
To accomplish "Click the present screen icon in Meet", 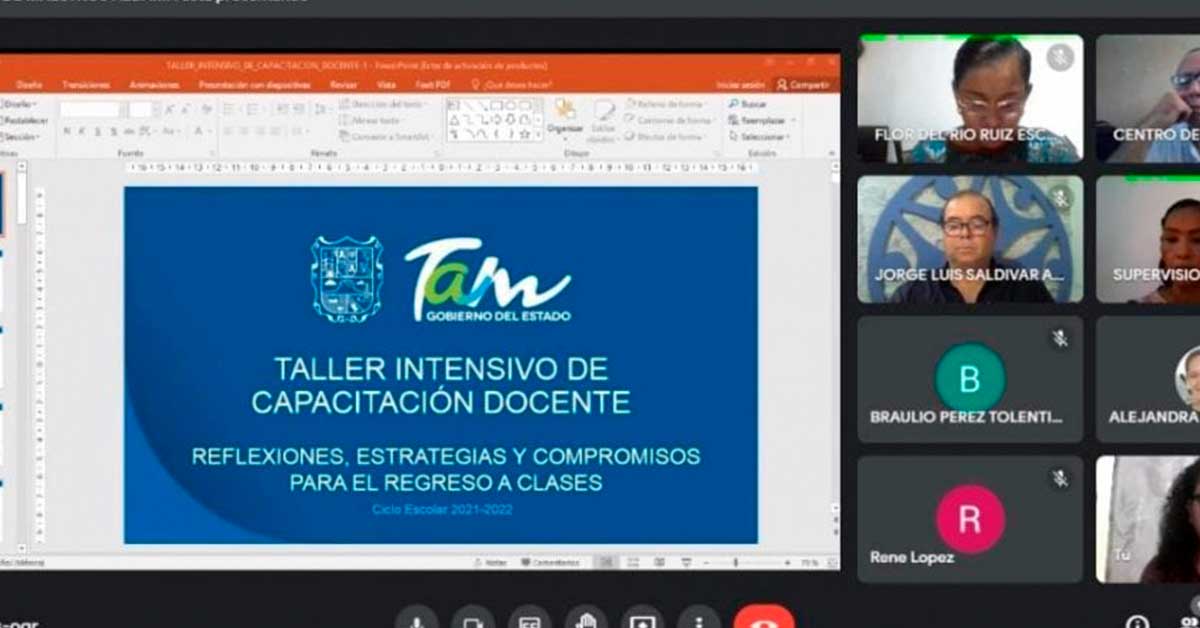I will click(642, 620).
